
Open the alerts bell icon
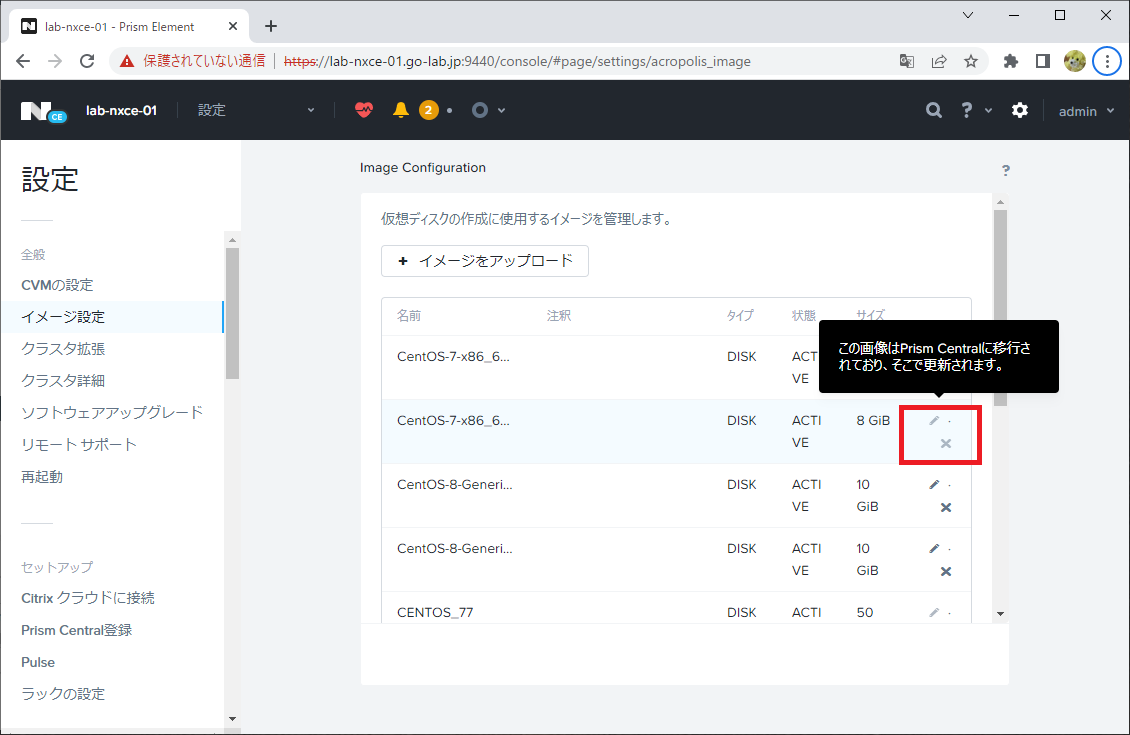(x=401, y=110)
